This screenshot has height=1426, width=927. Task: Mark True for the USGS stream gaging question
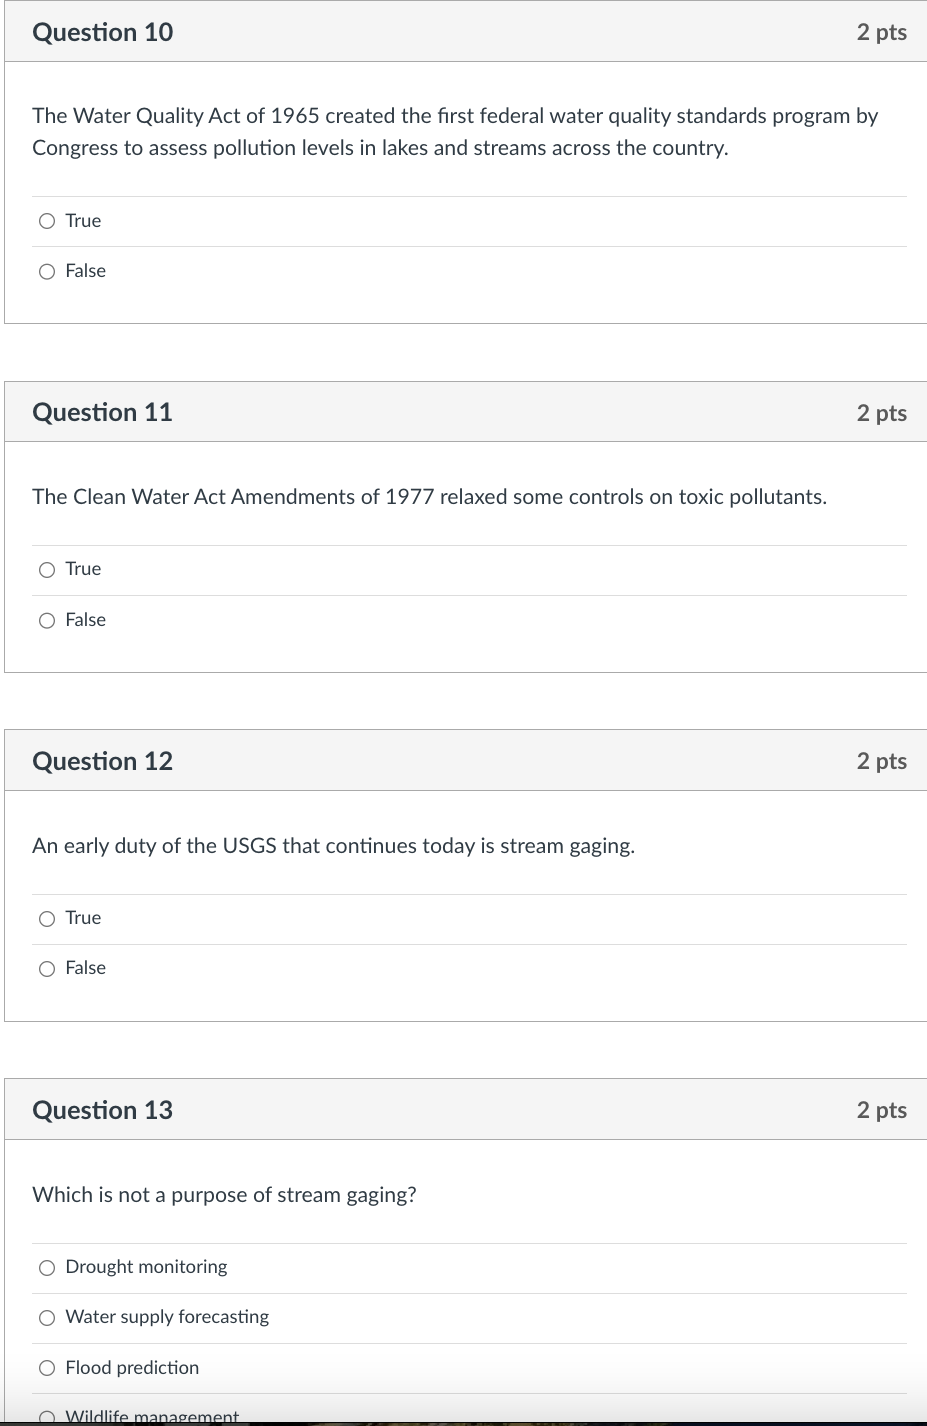point(47,918)
